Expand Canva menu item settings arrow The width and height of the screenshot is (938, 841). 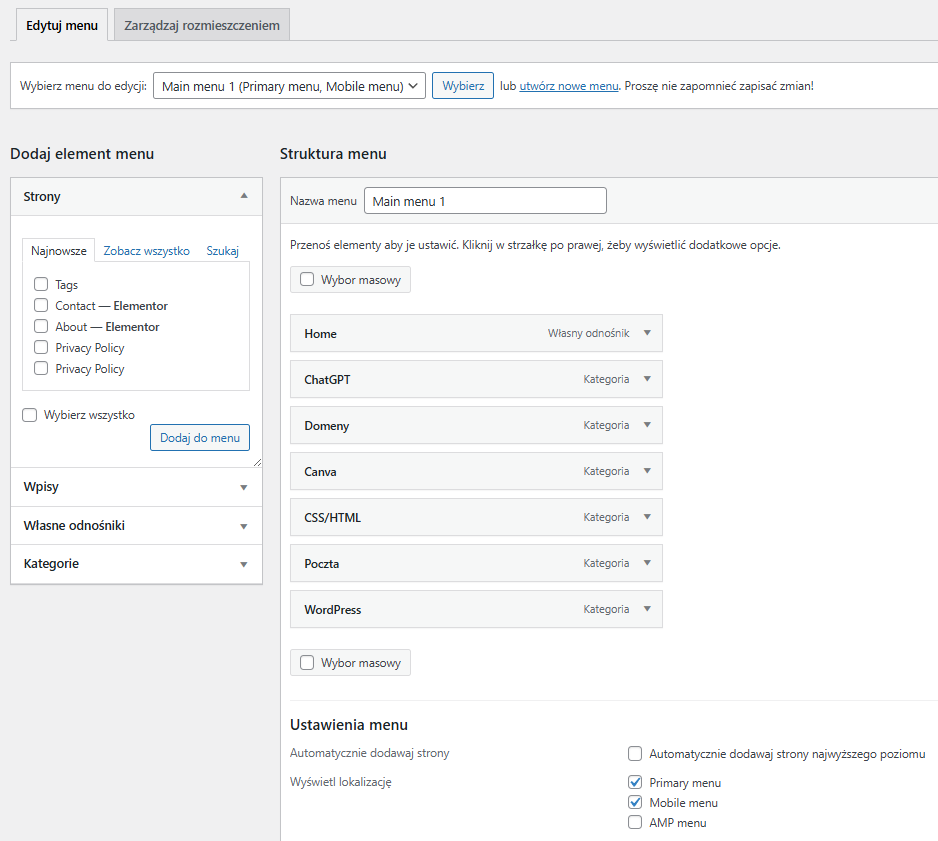pyautogui.click(x=647, y=471)
